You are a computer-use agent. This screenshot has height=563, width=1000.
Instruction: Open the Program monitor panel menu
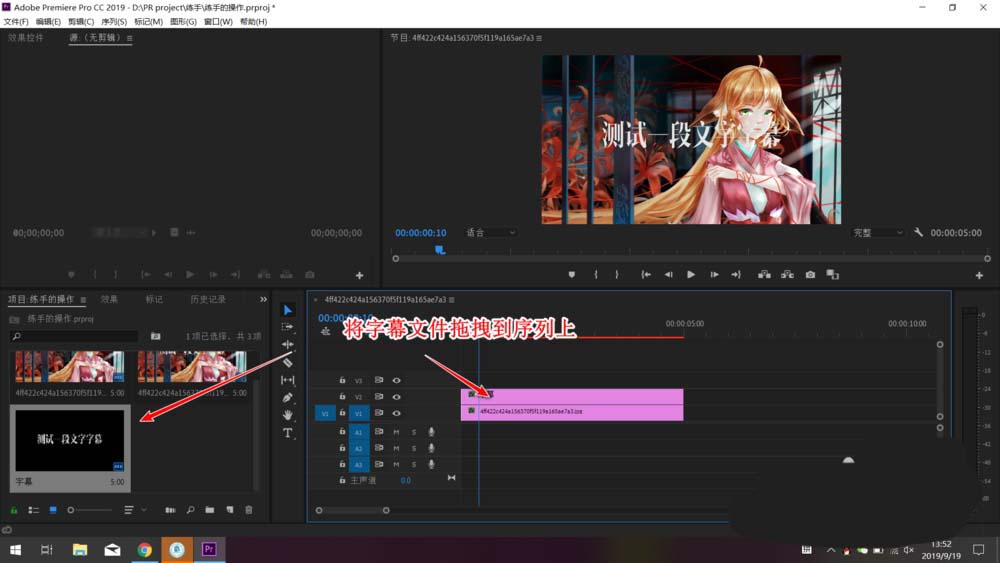pyautogui.click(x=540, y=38)
